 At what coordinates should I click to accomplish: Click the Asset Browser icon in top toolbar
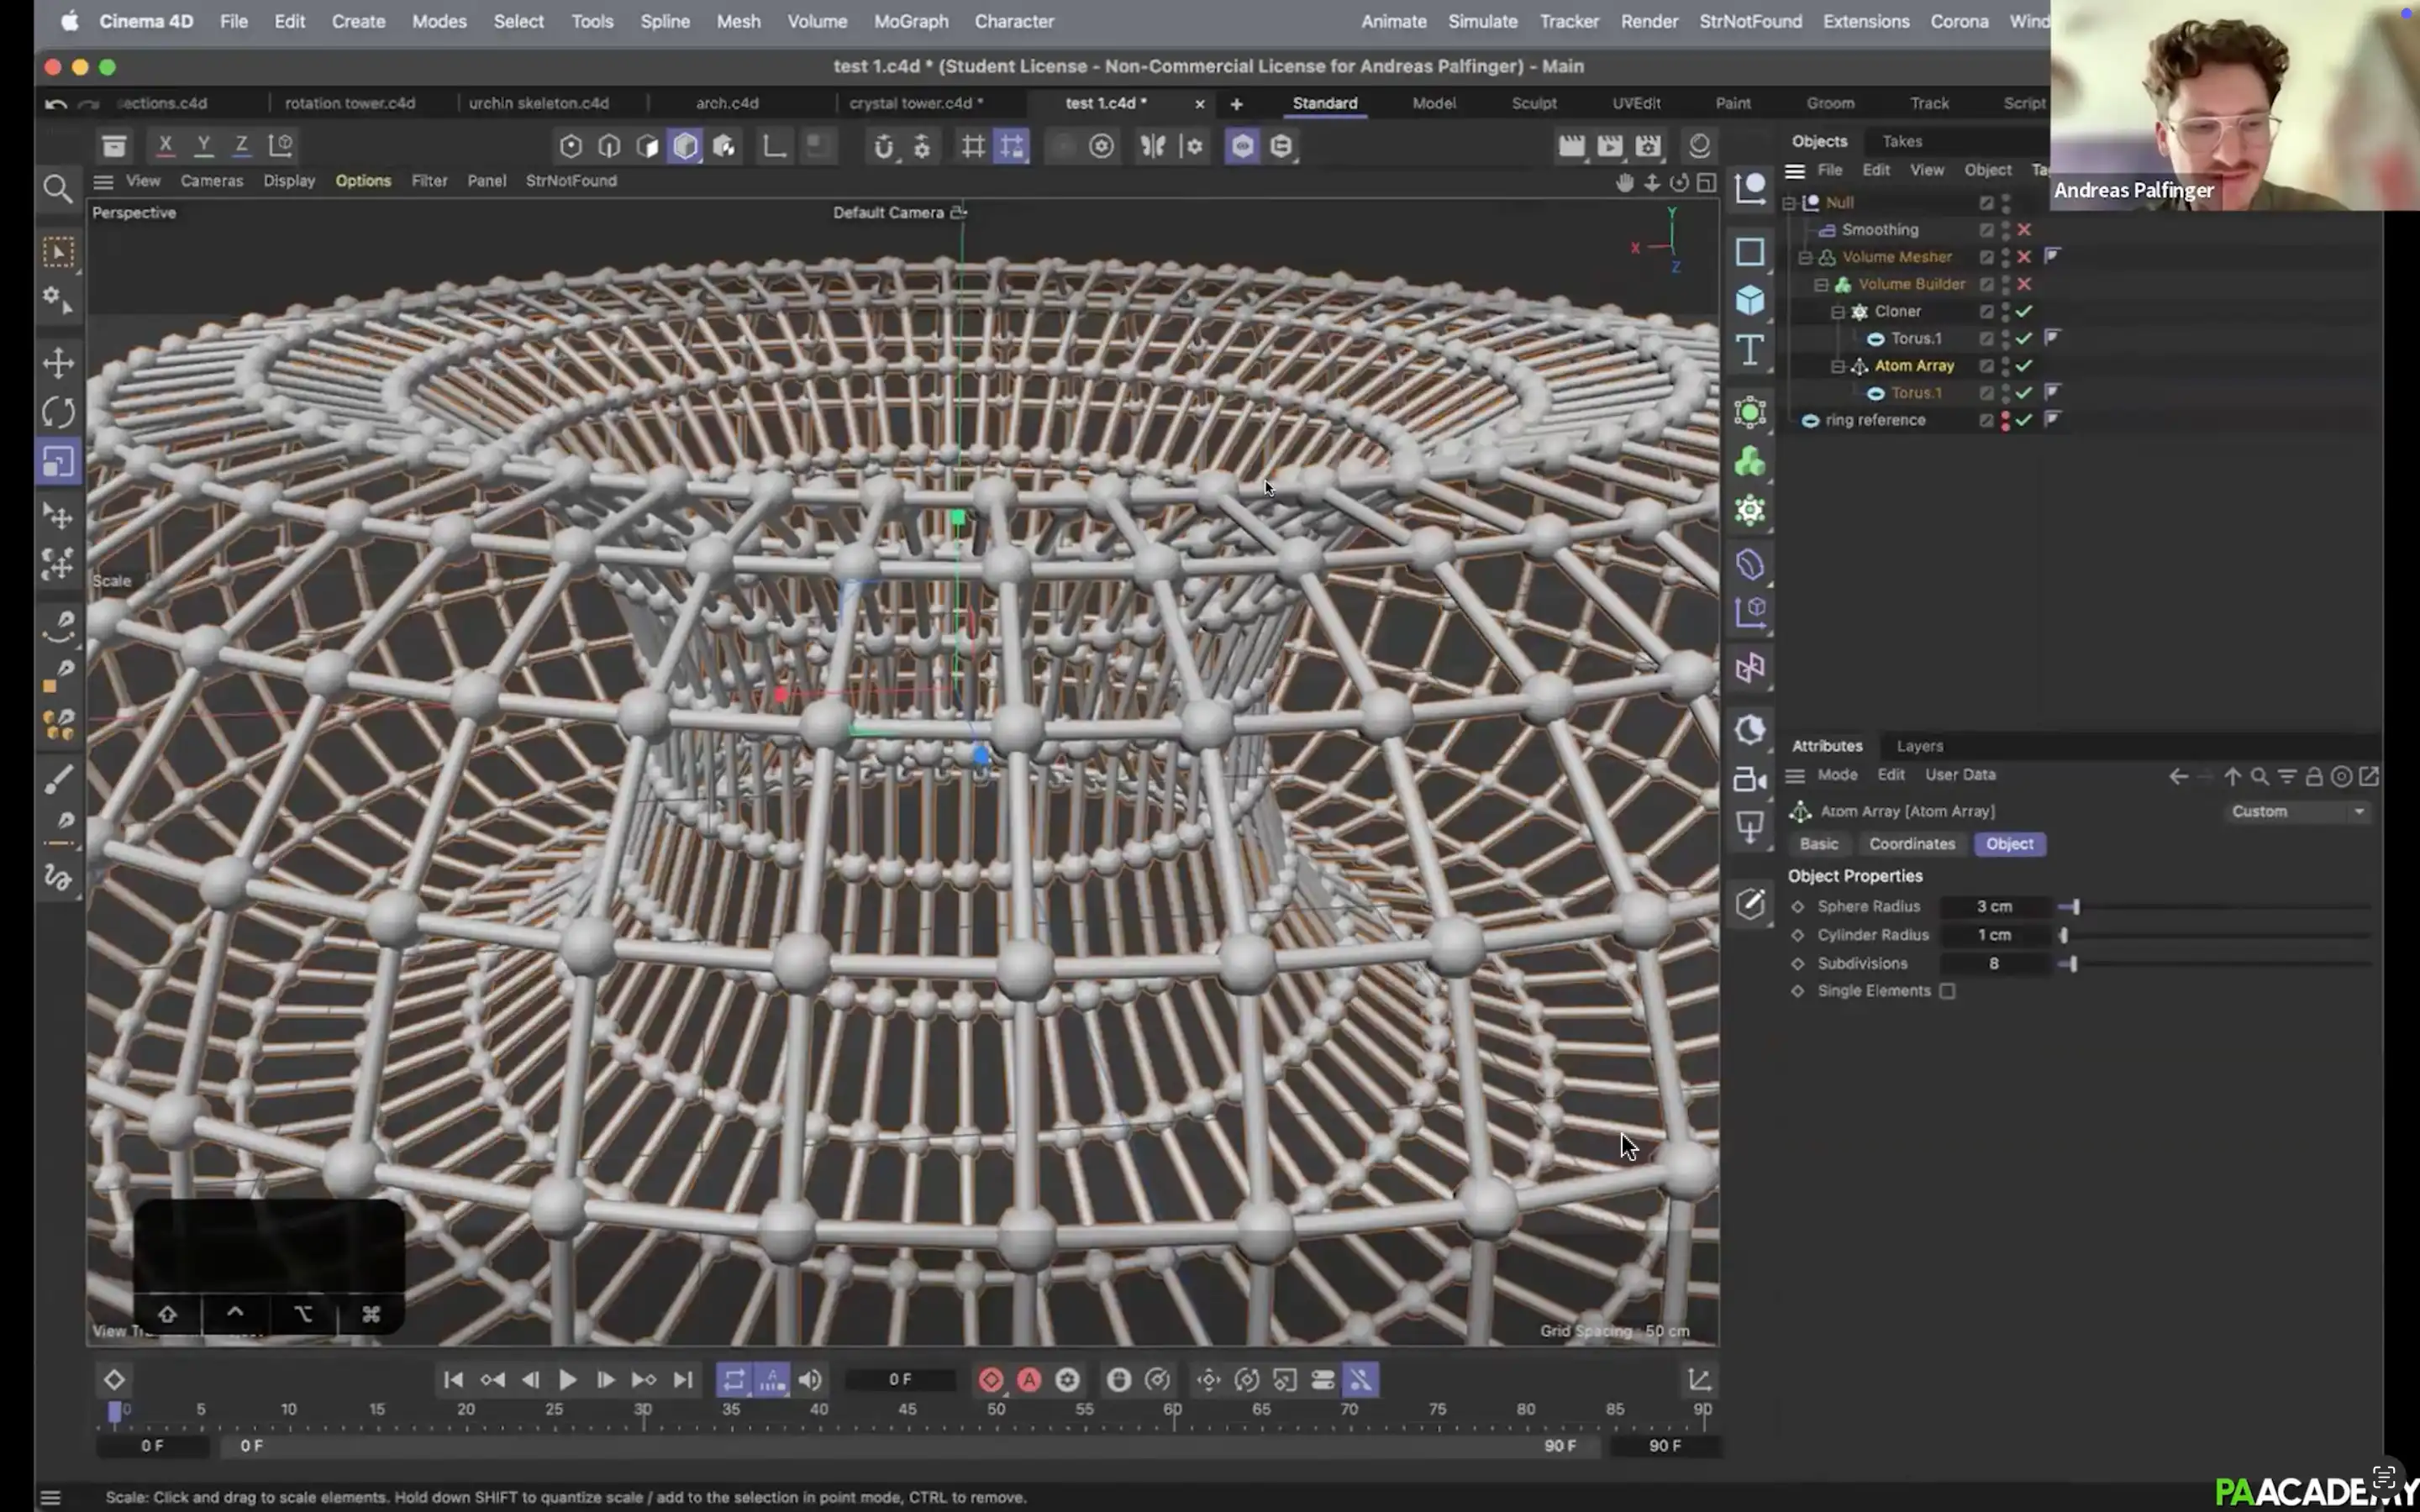coord(114,146)
